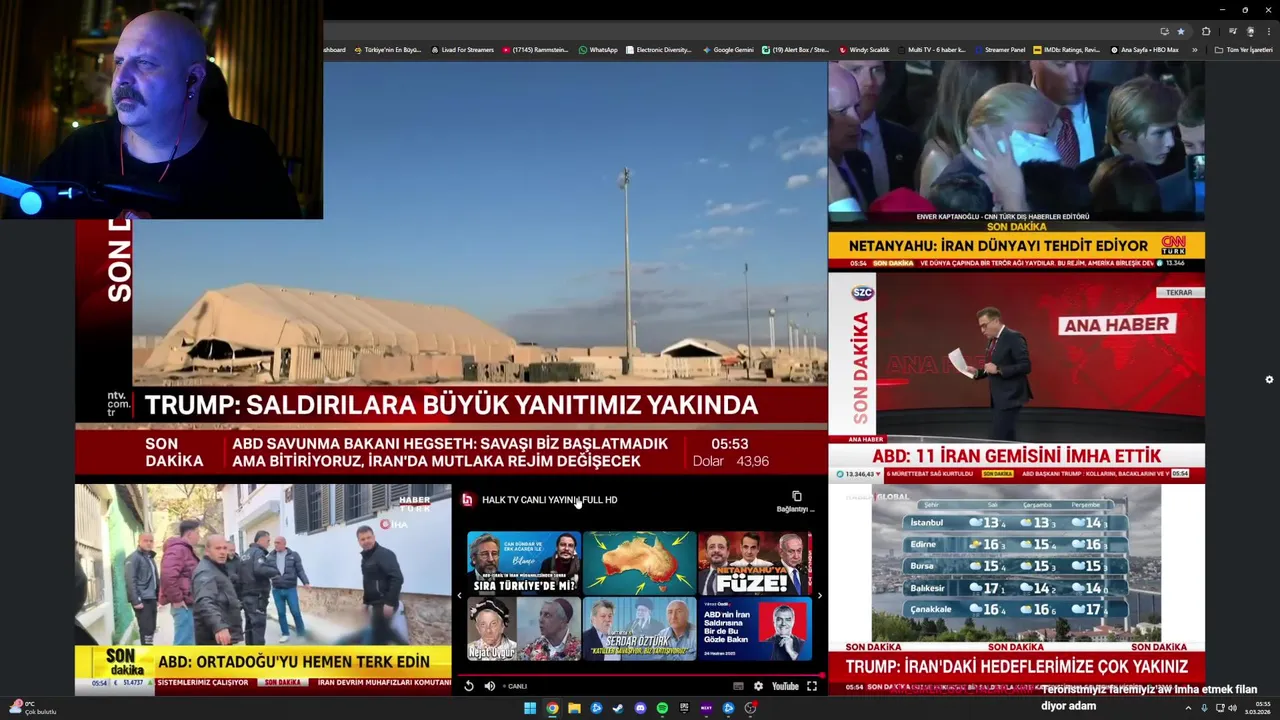The image size is (1280, 720).
Task: Open the Chrome extensions puzzle icon
Action: click(1206, 31)
